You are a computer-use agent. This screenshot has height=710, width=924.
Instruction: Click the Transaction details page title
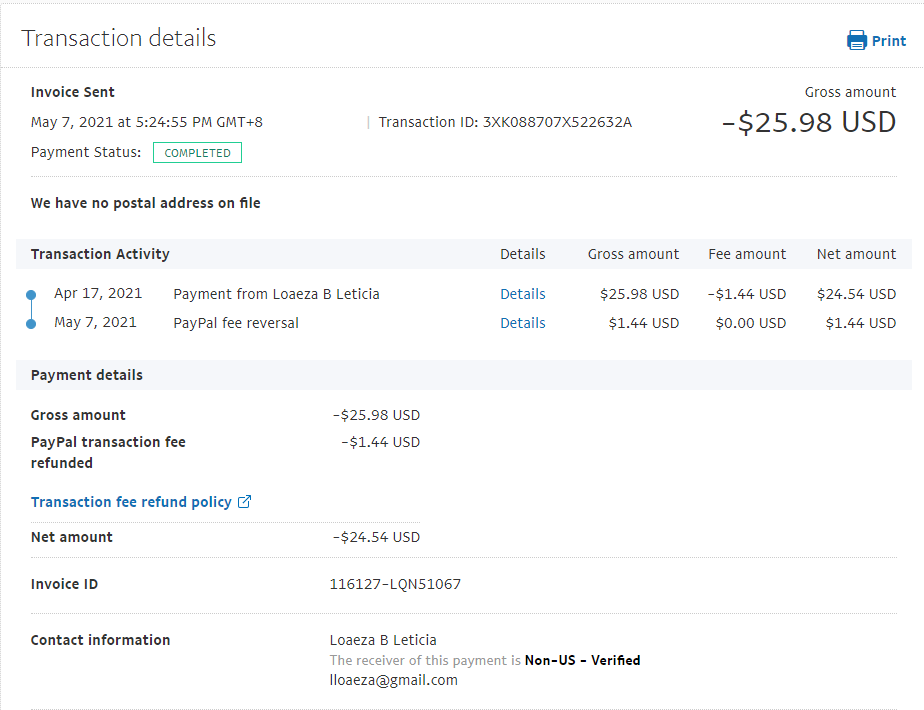[119, 38]
